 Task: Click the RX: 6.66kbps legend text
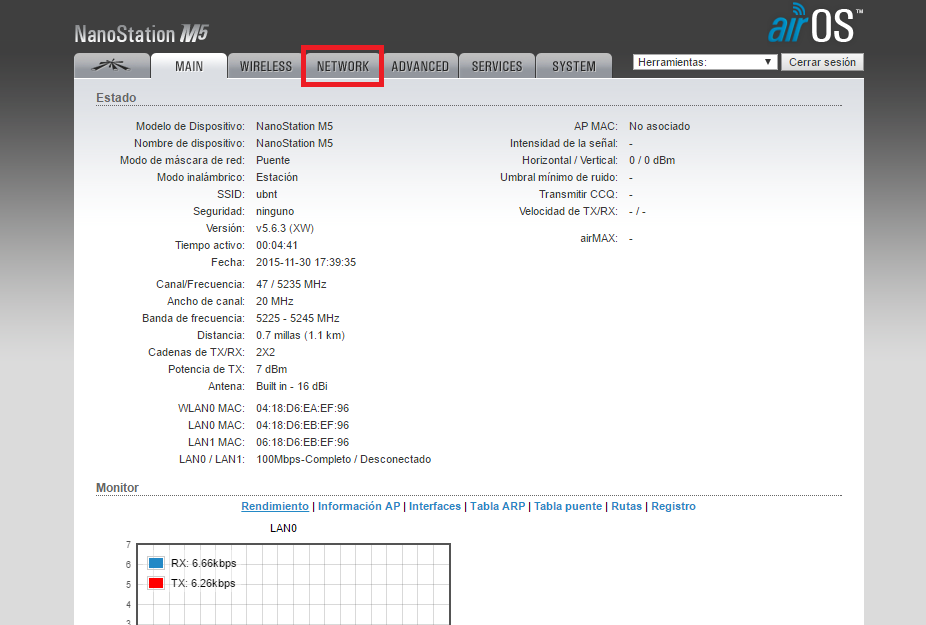click(204, 563)
